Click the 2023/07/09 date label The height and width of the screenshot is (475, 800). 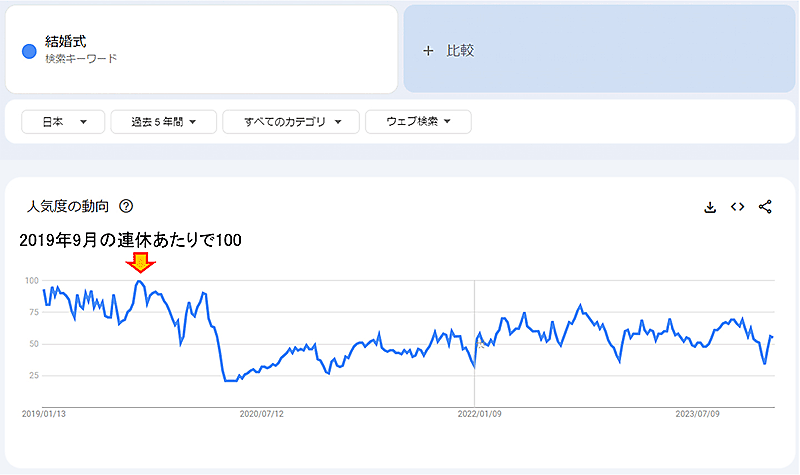696,412
